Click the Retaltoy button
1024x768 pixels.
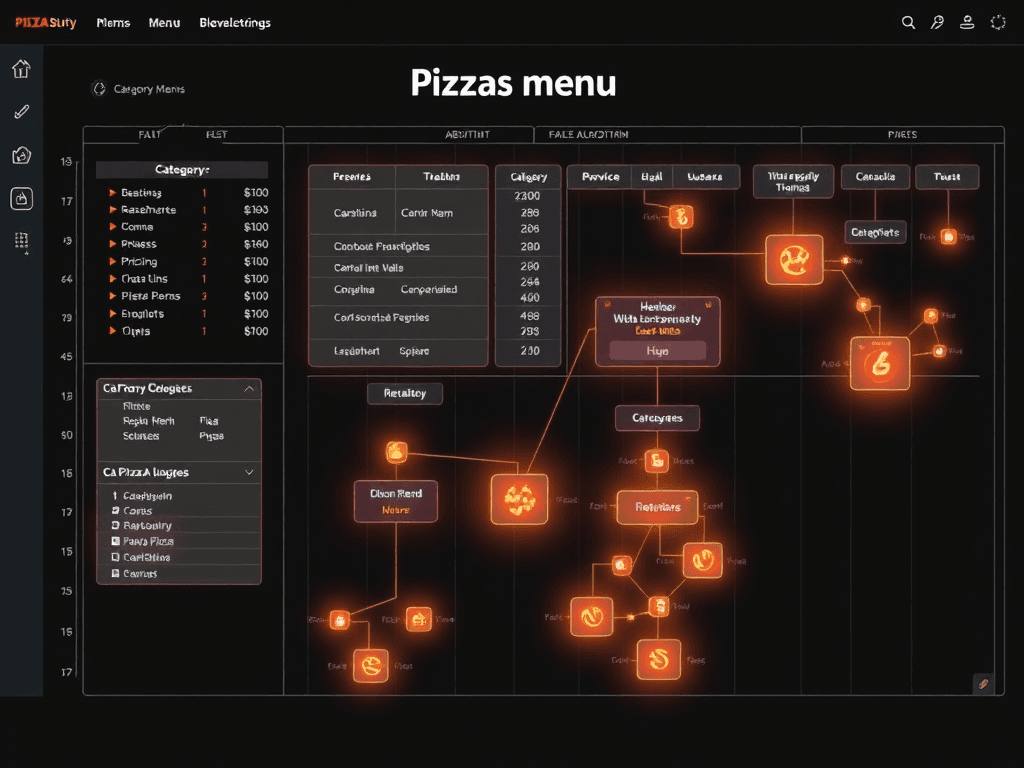pos(404,394)
